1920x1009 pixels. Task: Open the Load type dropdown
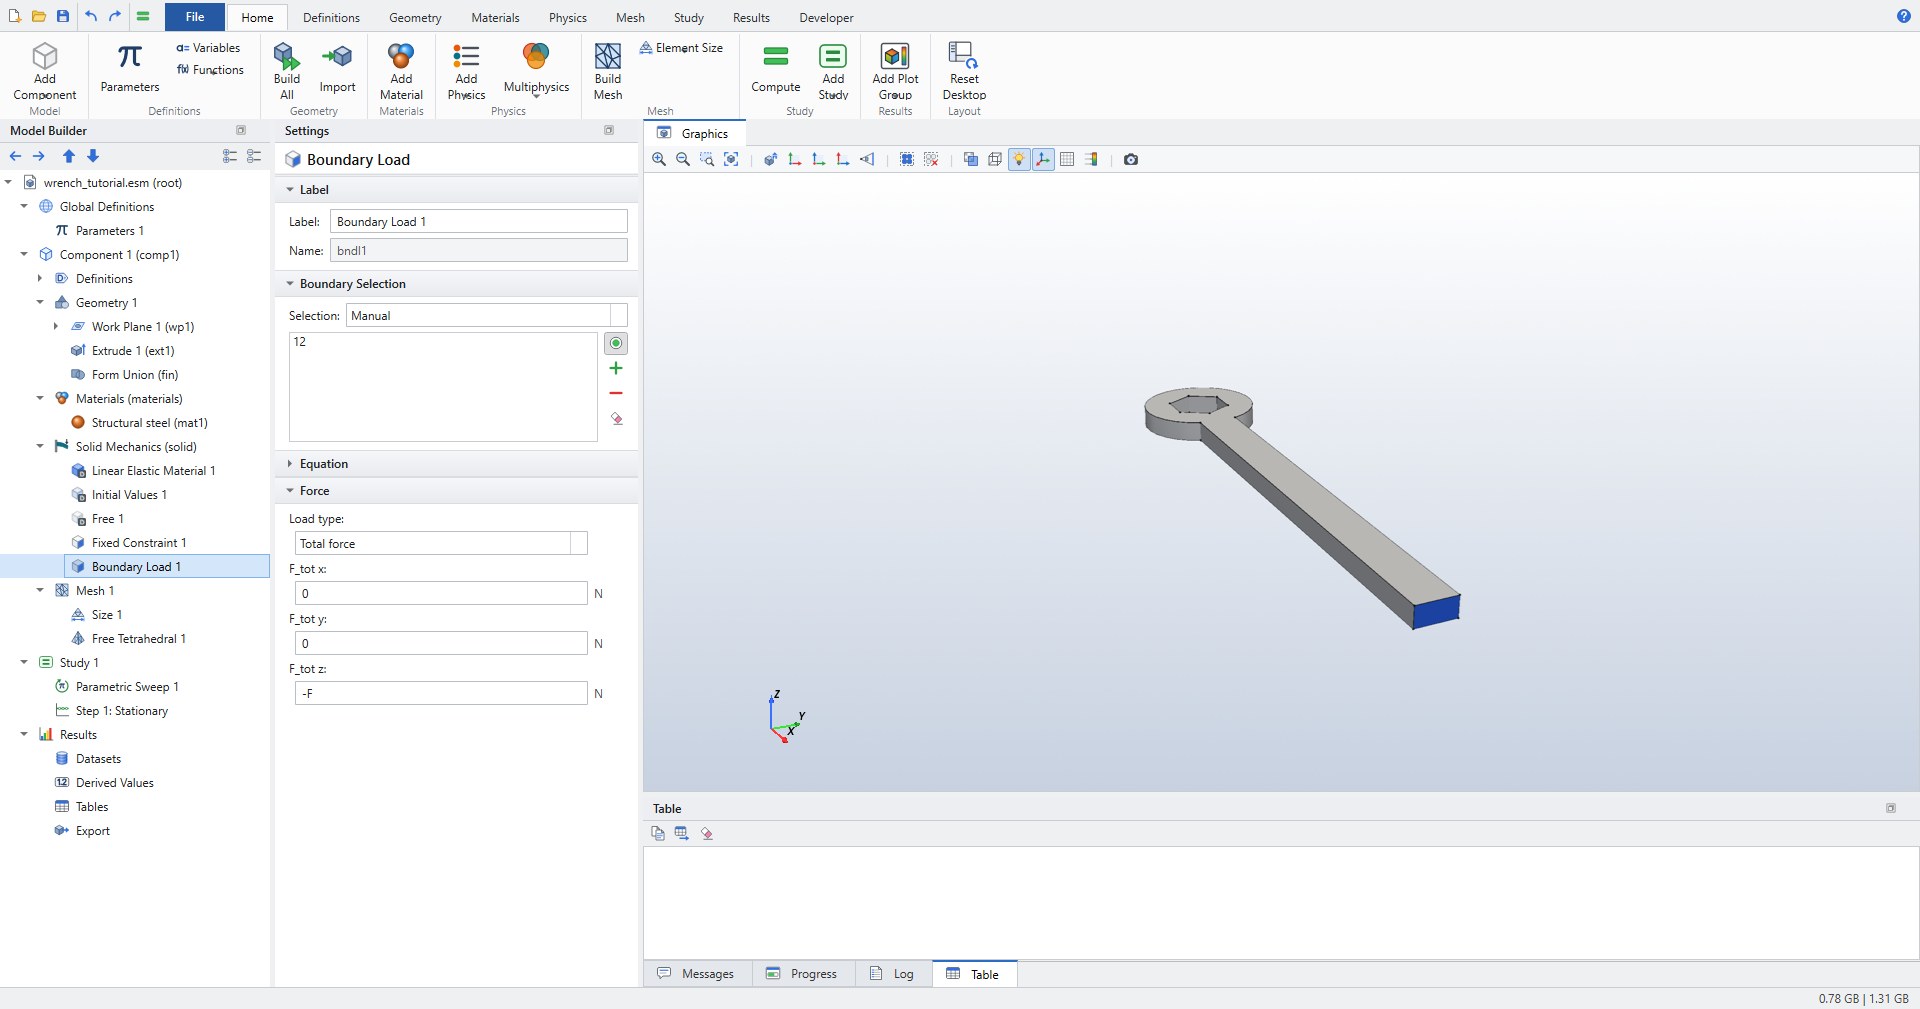[x=441, y=544]
